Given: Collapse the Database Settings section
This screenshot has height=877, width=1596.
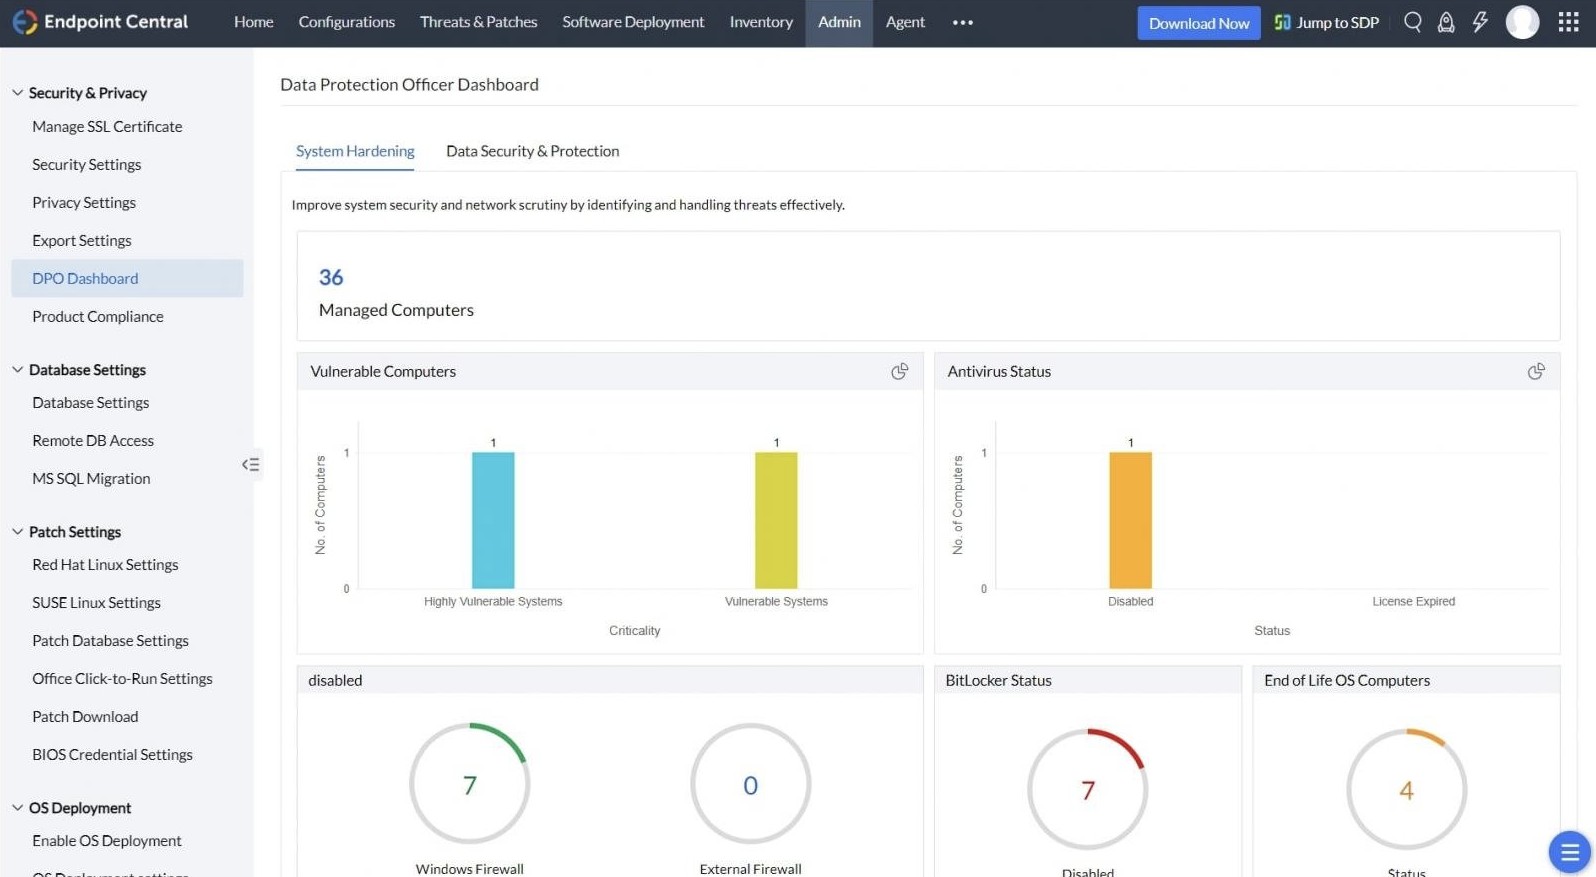Looking at the screenshot, I should click(17, 369).
